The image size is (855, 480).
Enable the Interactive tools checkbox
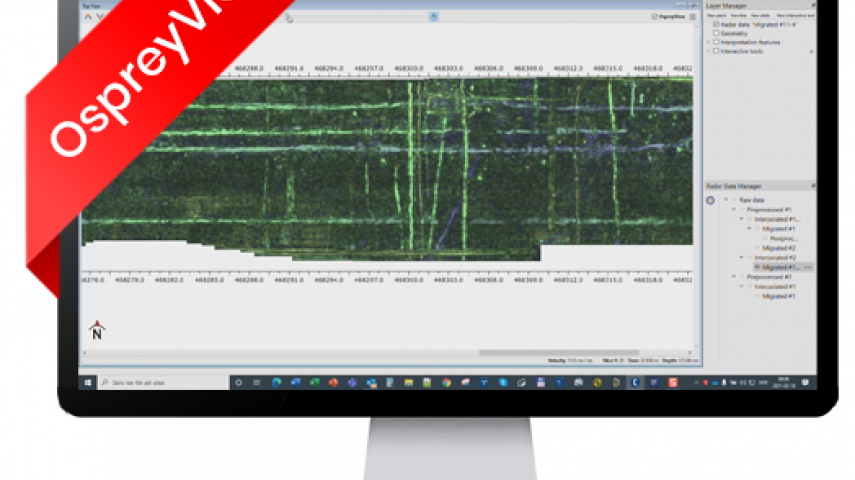point(716,51)
